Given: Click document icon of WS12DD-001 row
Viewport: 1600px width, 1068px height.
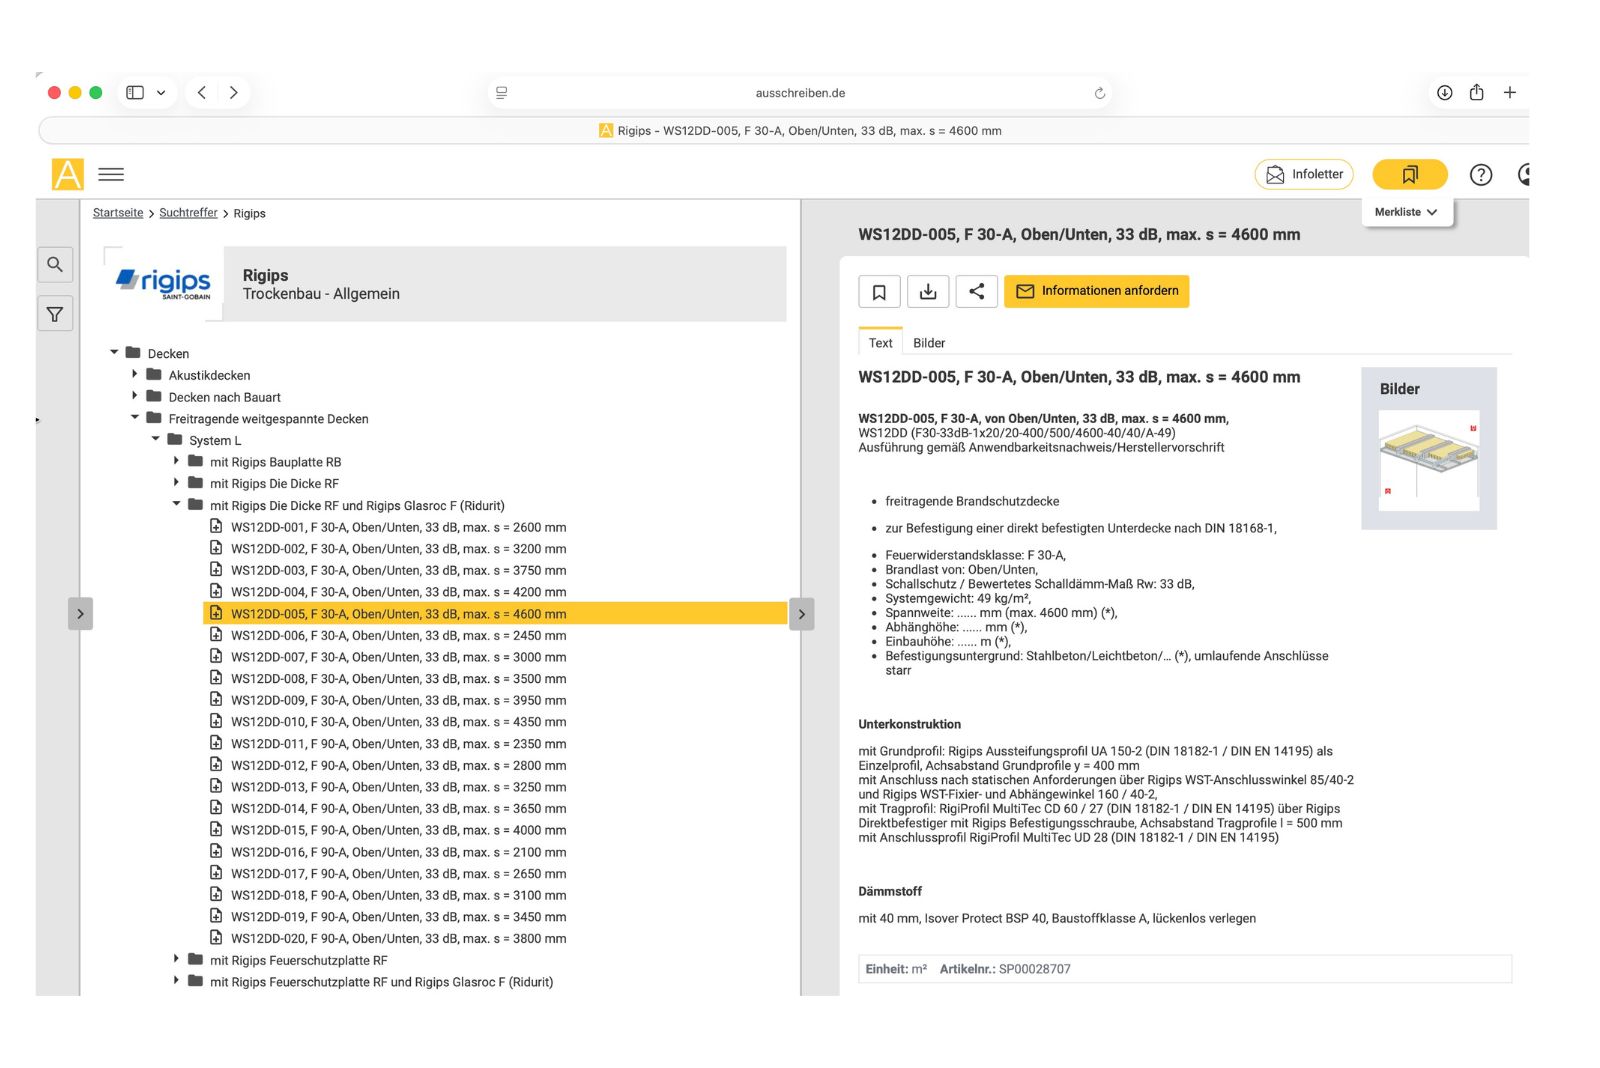Looking at the screenshot, I should (x=216, y=527).
